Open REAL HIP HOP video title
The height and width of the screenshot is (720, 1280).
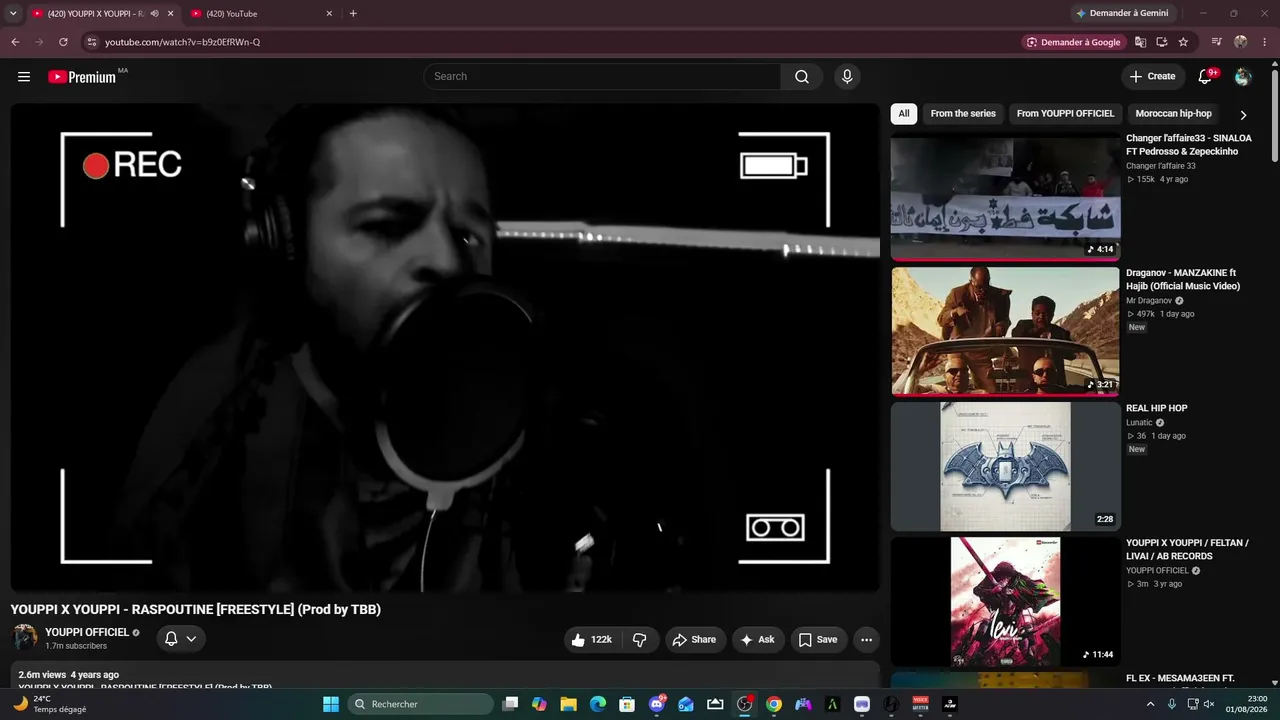pos(1157,408)
